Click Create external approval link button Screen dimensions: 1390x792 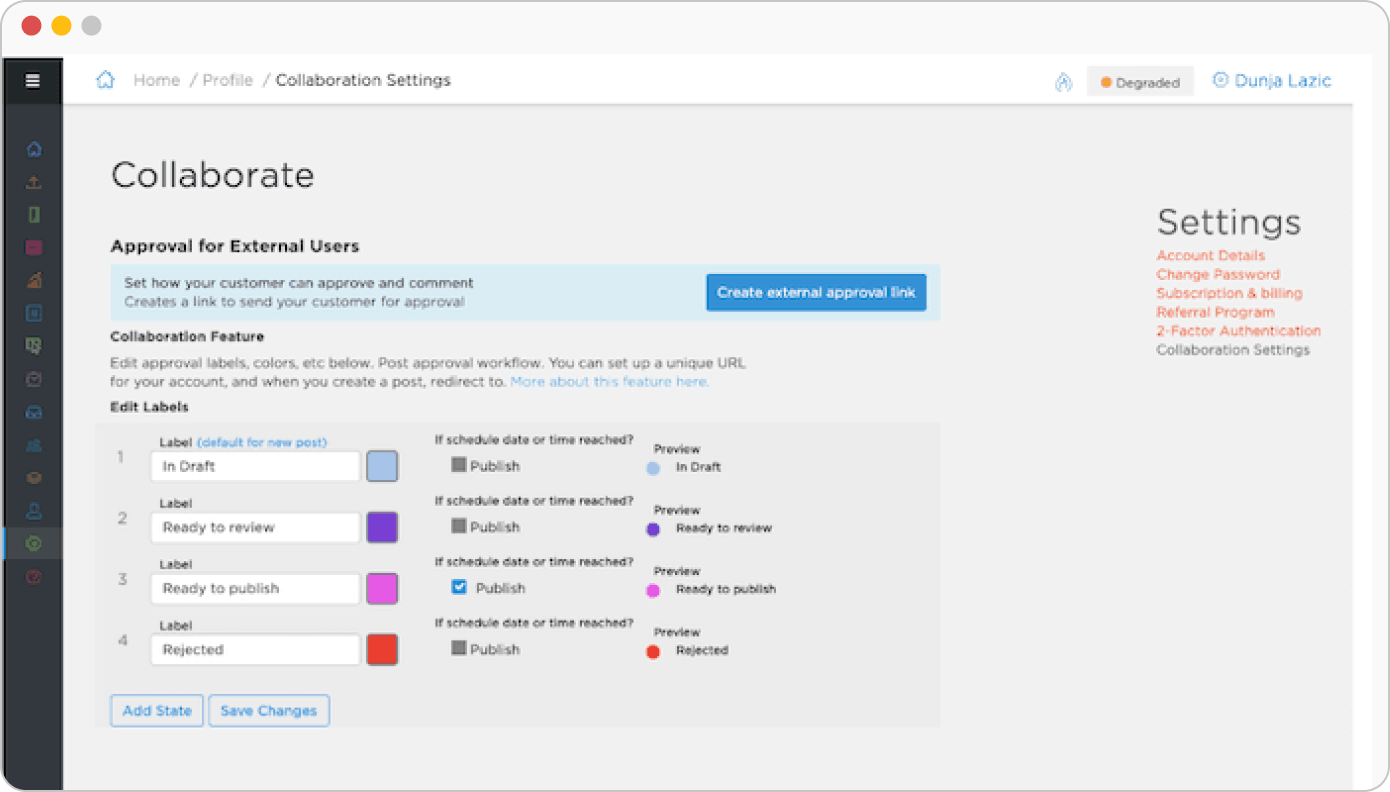click(816, 293)
